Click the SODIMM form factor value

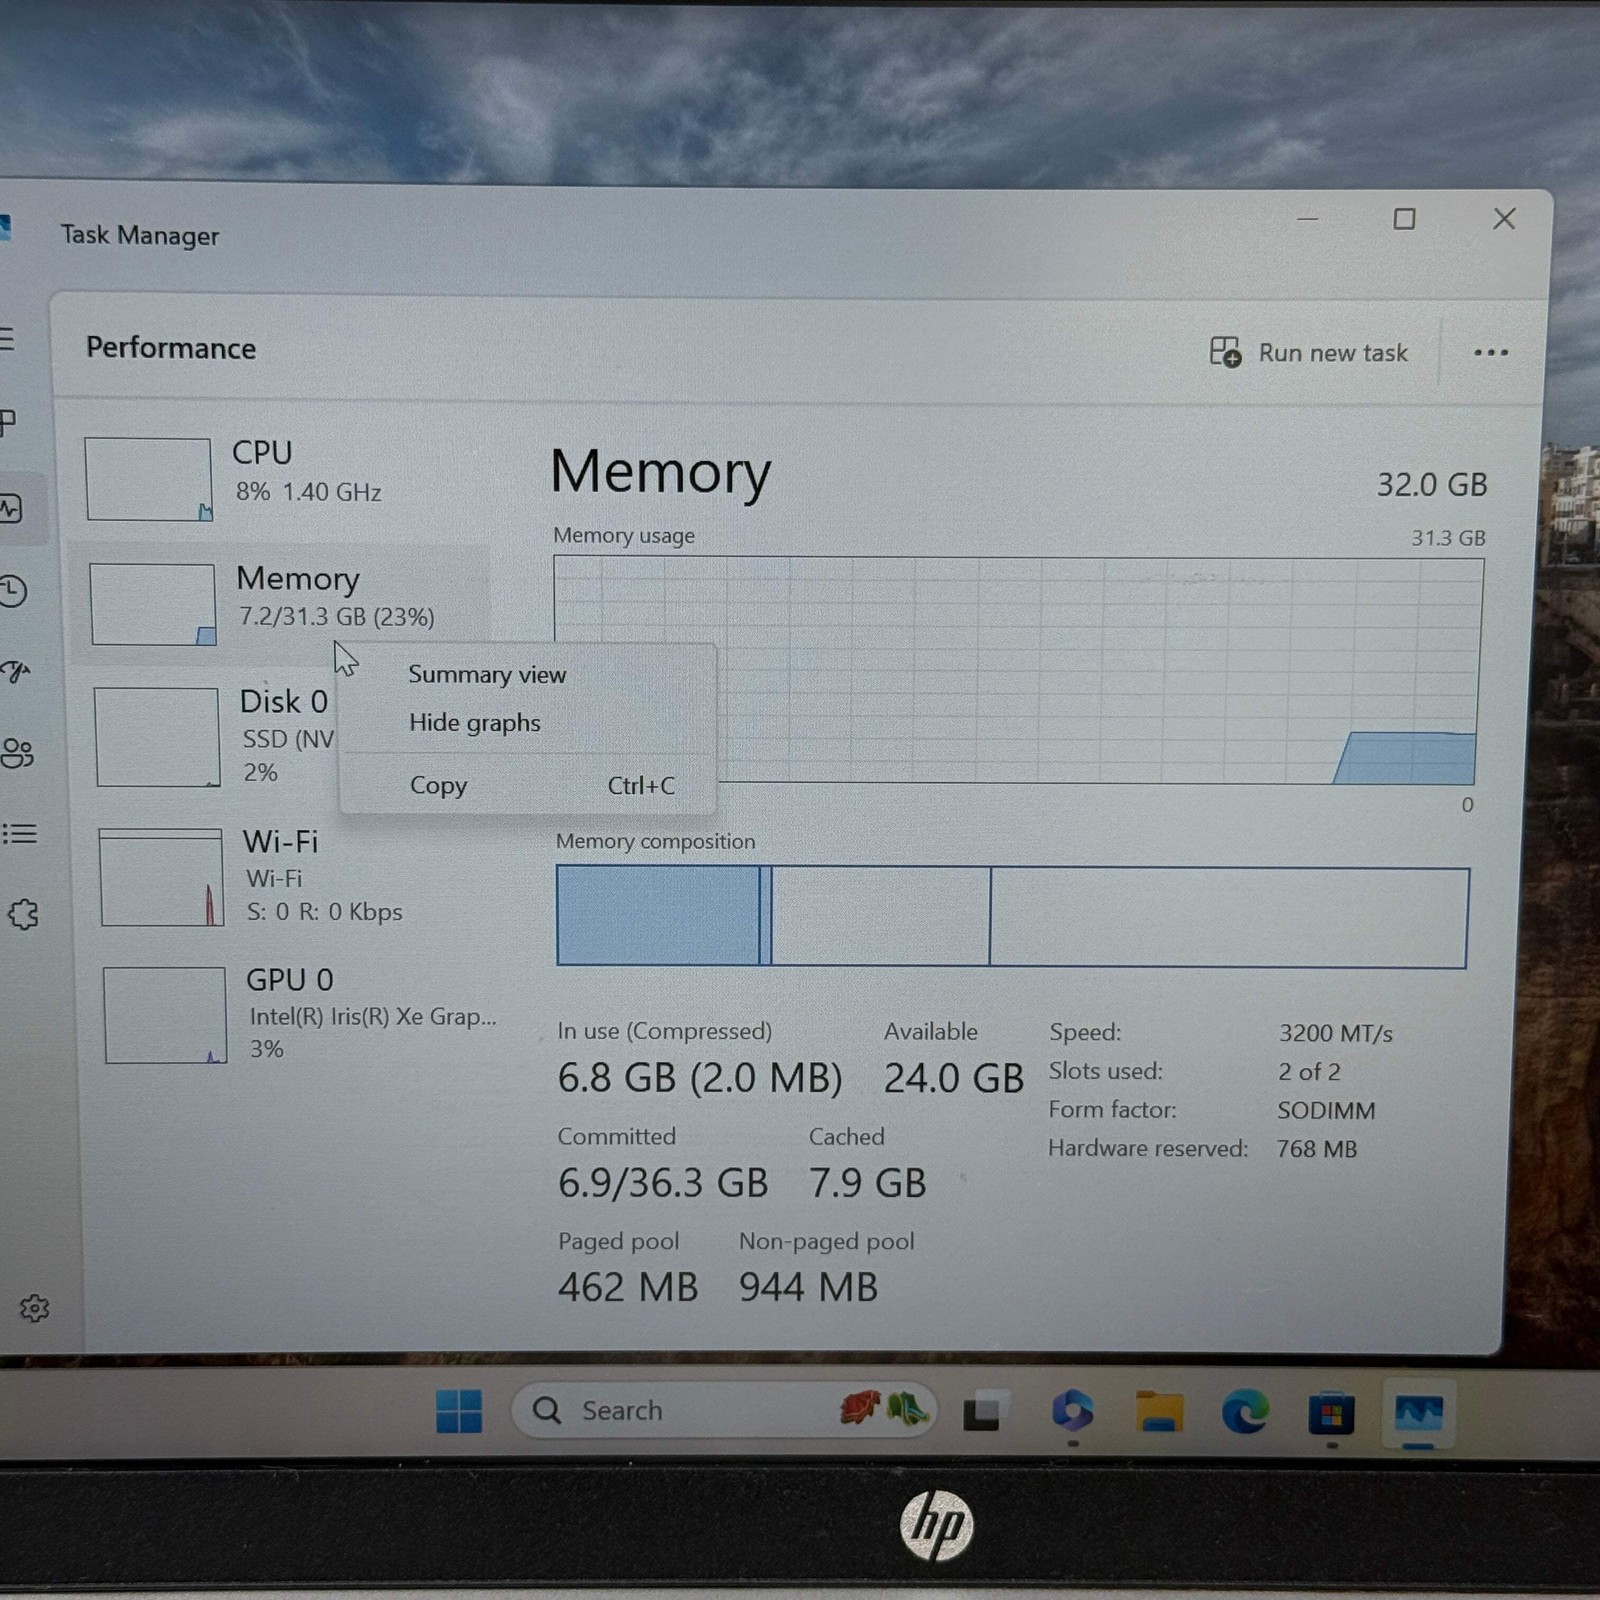click(1326, 1110)
